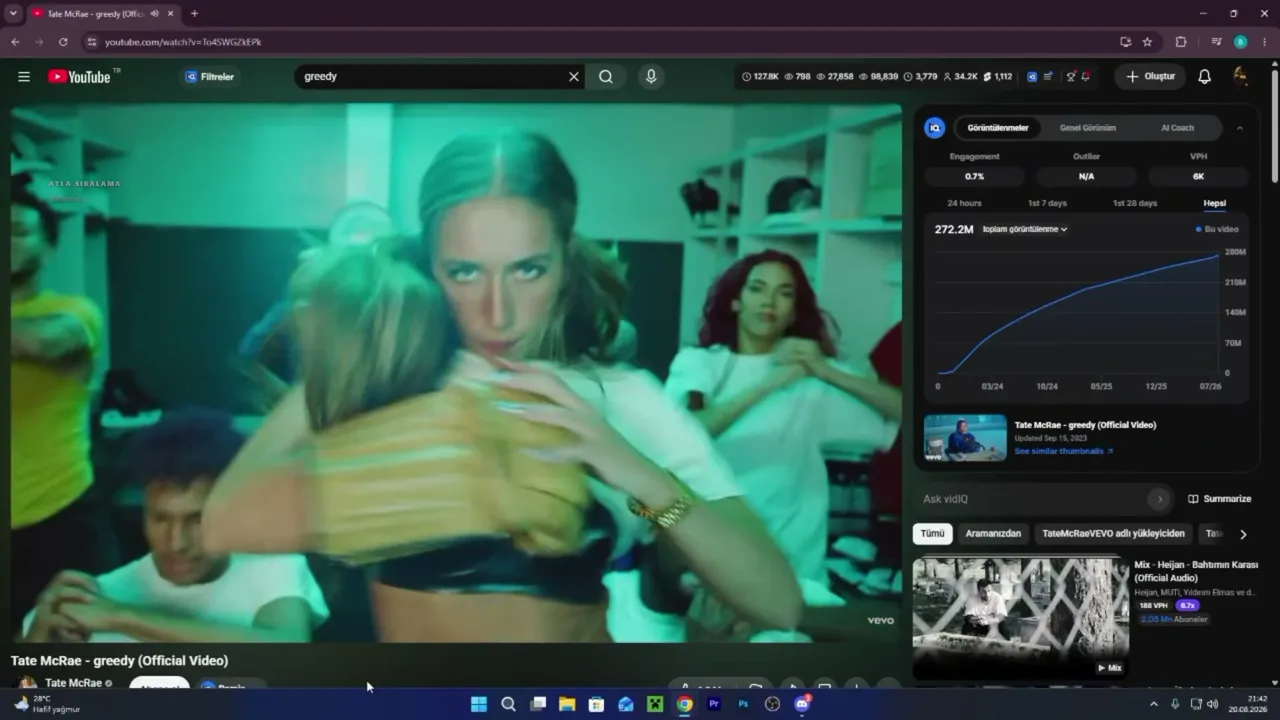Viewport: 1280px width, 720px height.
Task: Mute the tab via speaker icon
Action: pyautogui.click(x=154, y=14)
